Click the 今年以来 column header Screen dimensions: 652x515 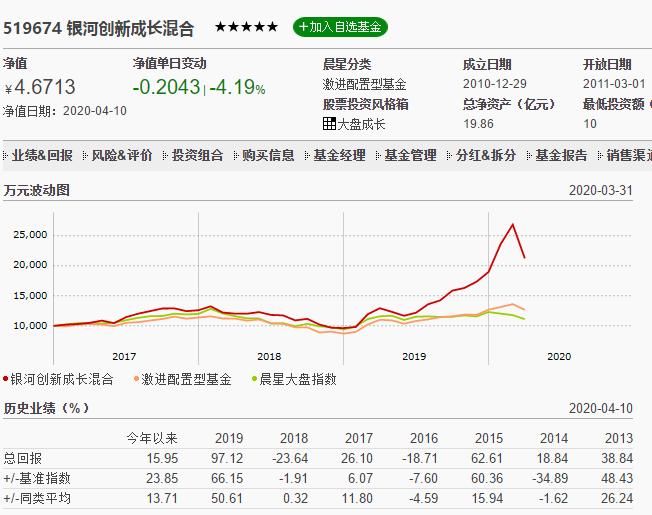pyautogui.click(x=152, y=438)
